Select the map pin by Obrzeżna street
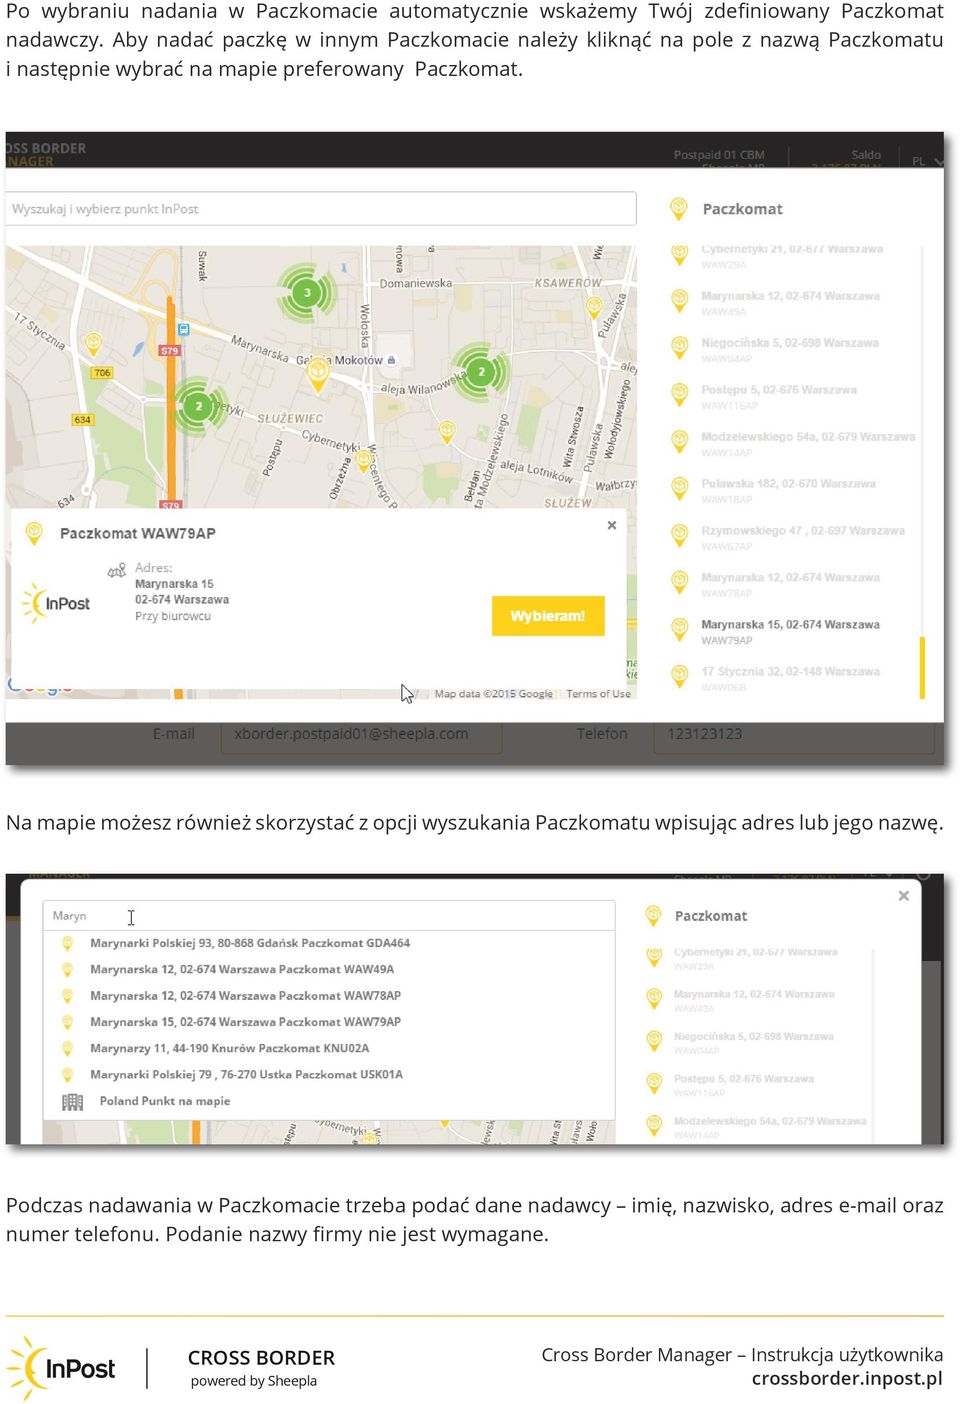 coord(364,460)
